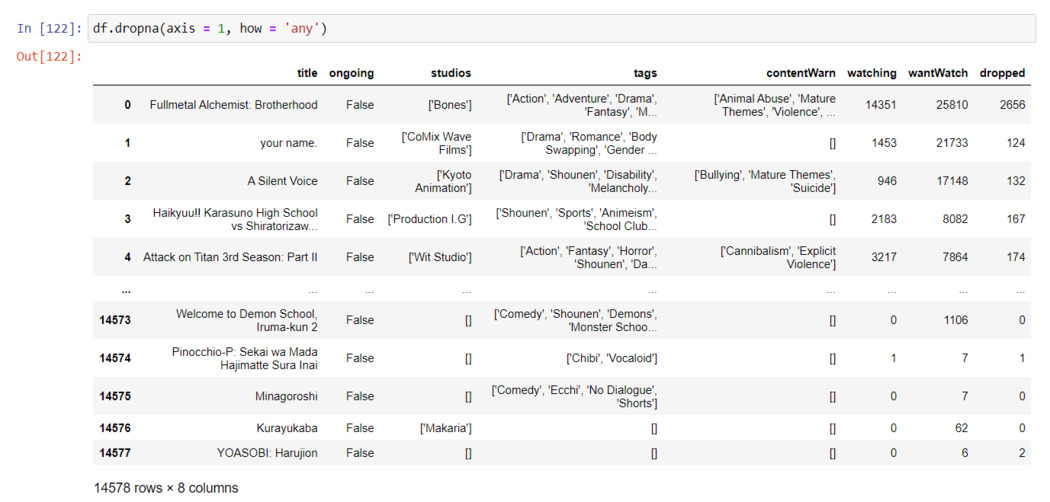Click the Out[122] output prompt
The width and height of the screenshot is (1050, 502).
click(50, 56)
